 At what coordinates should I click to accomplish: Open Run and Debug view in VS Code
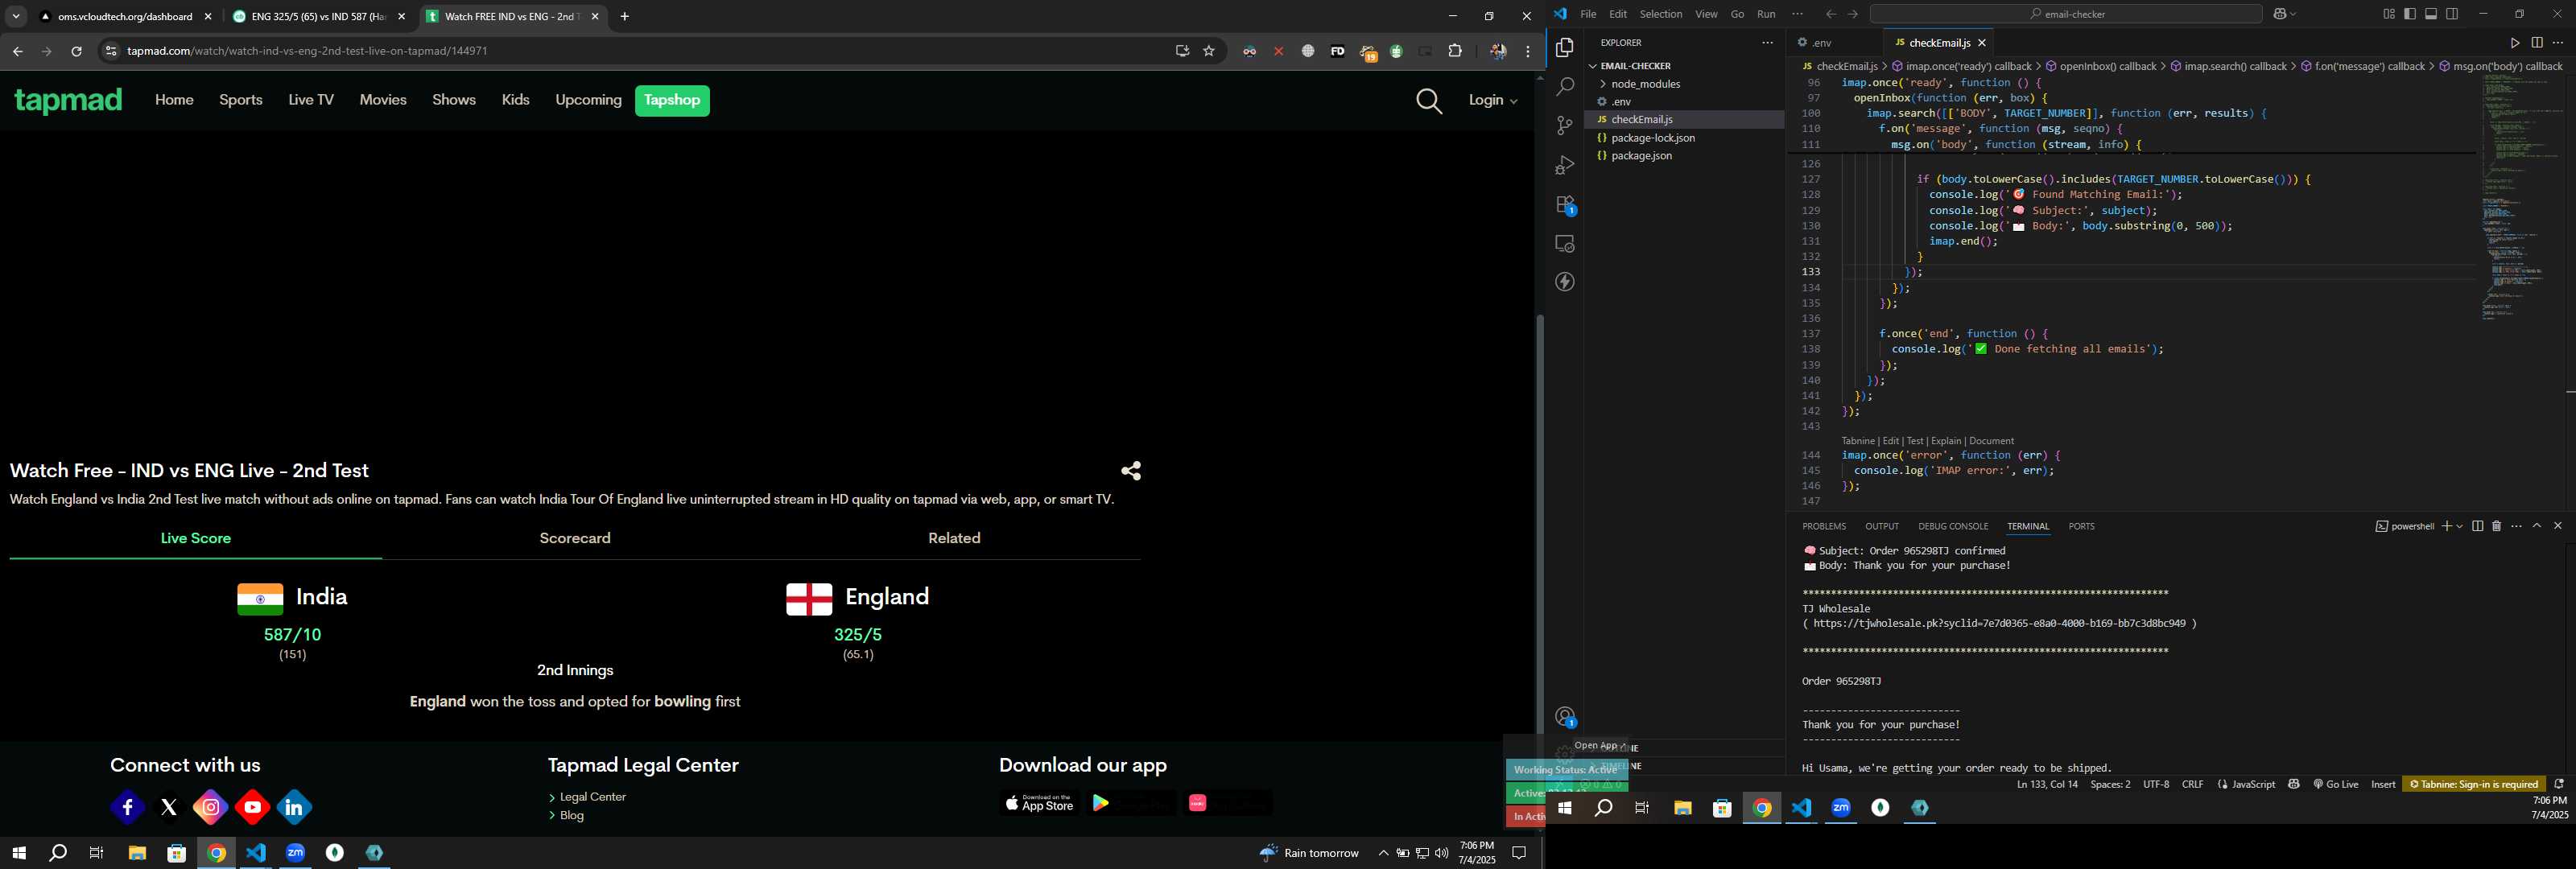1565,165
